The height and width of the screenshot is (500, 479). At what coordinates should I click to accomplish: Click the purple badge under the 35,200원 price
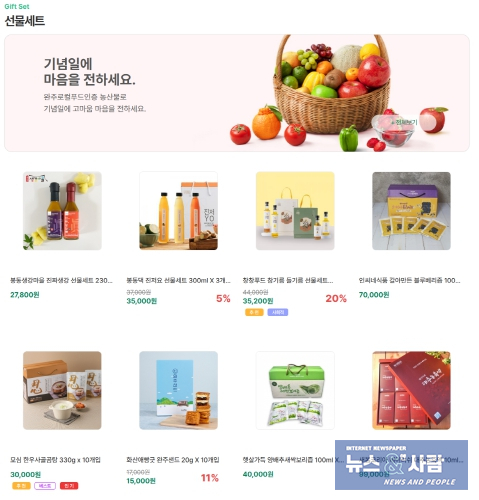click(278, 312)
